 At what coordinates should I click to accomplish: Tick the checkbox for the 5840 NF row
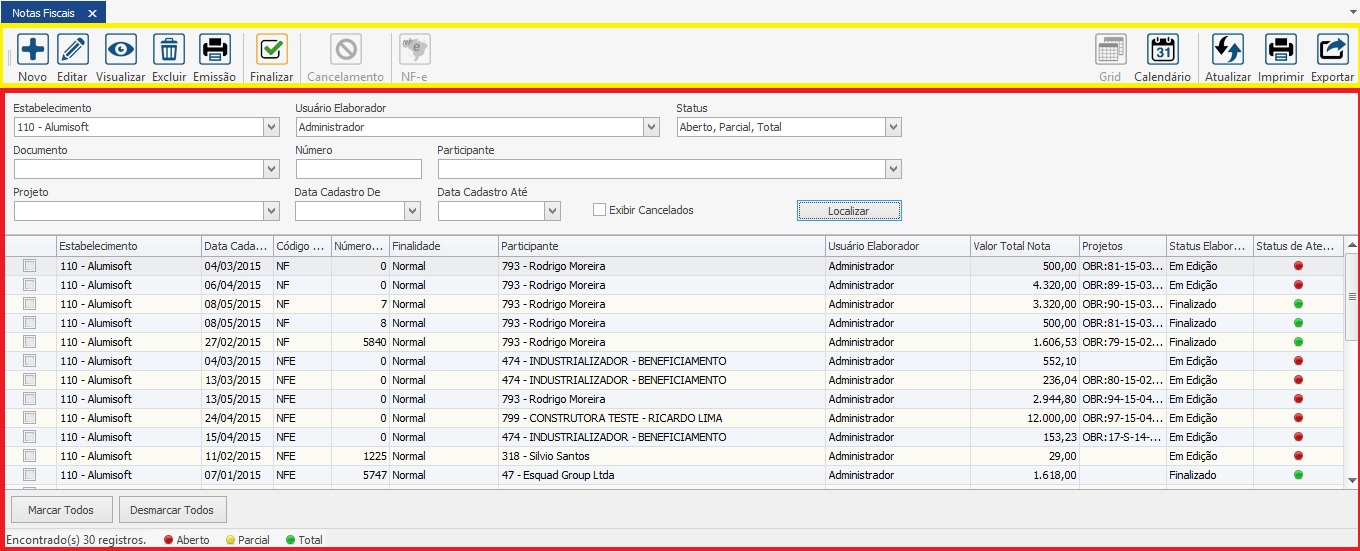pyautogui.click(x=30, y=342)
